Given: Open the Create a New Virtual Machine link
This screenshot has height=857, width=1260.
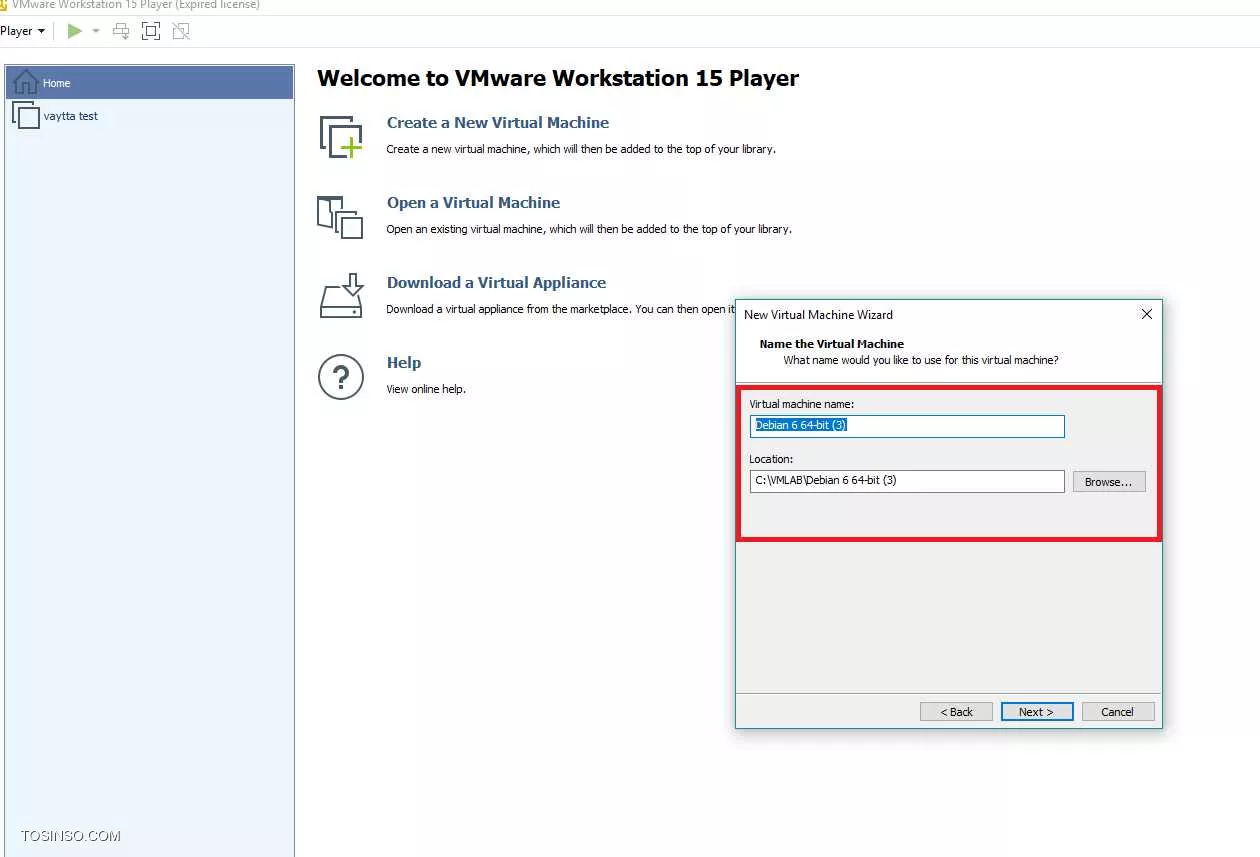Looking at the screenshot, I should coord(497,123).
